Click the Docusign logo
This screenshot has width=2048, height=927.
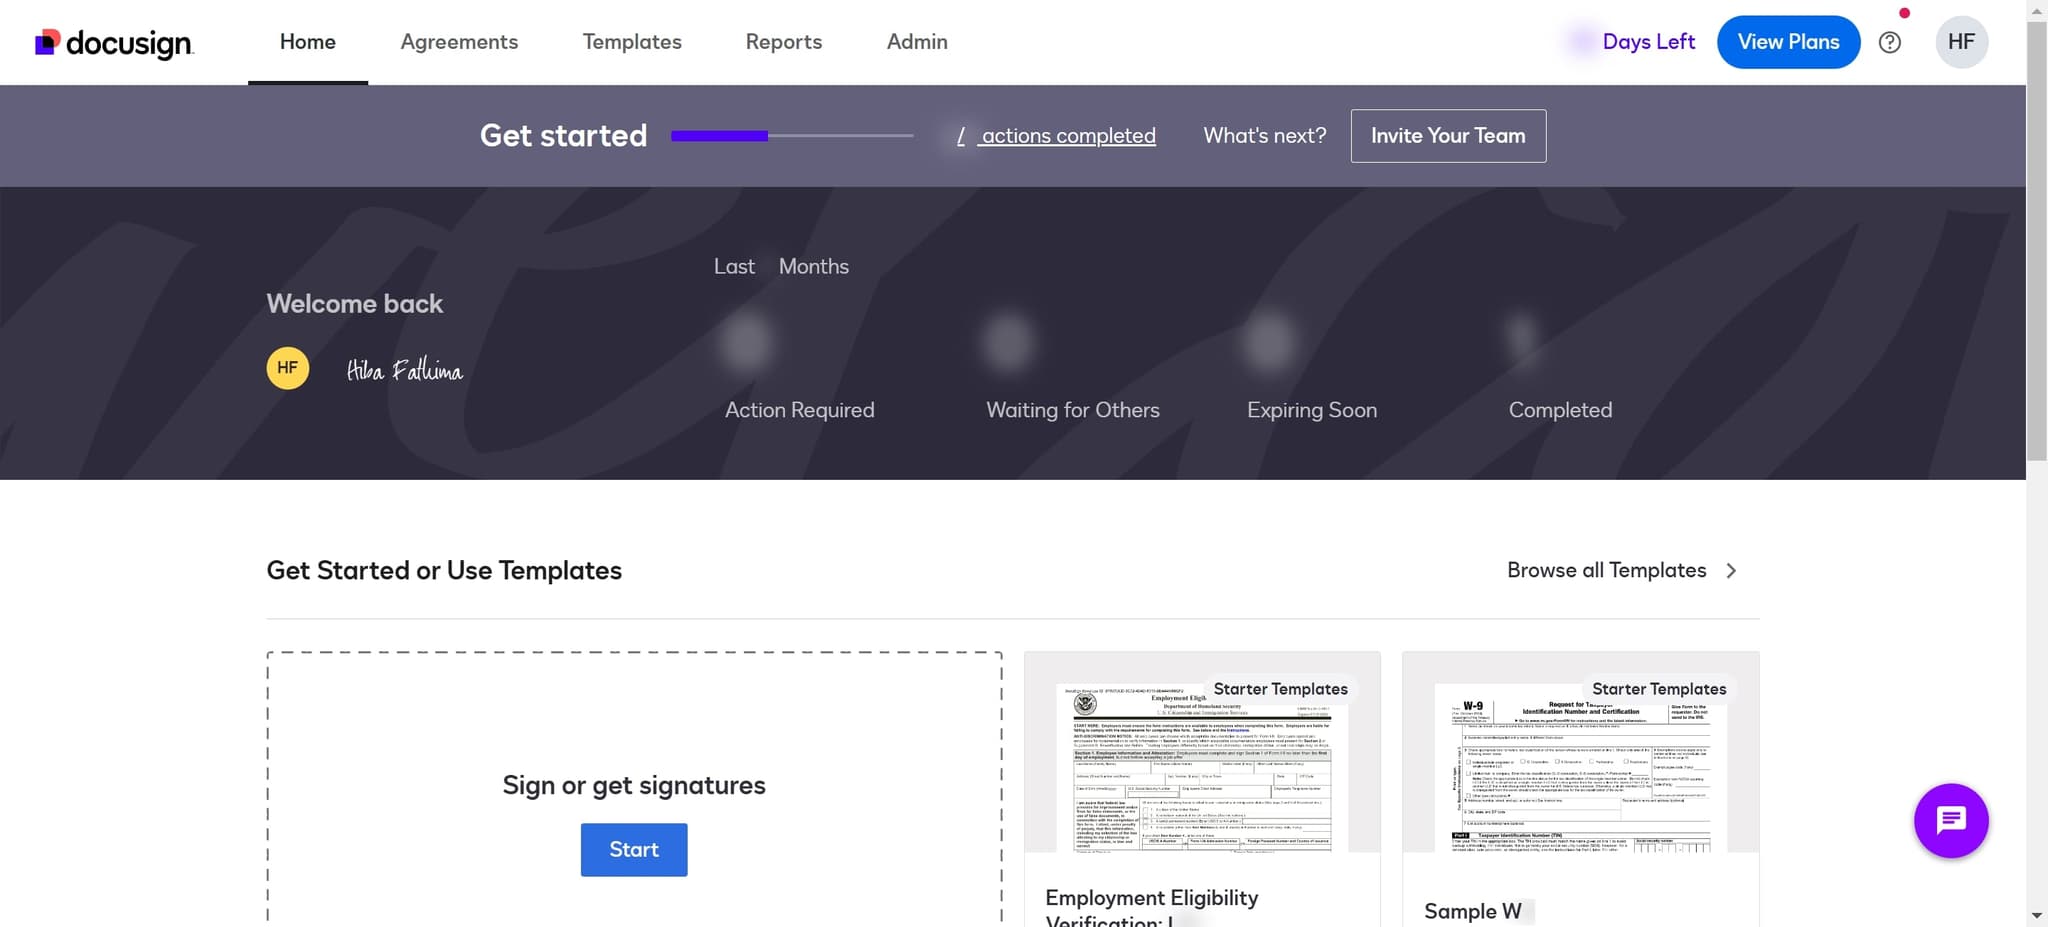113,42
